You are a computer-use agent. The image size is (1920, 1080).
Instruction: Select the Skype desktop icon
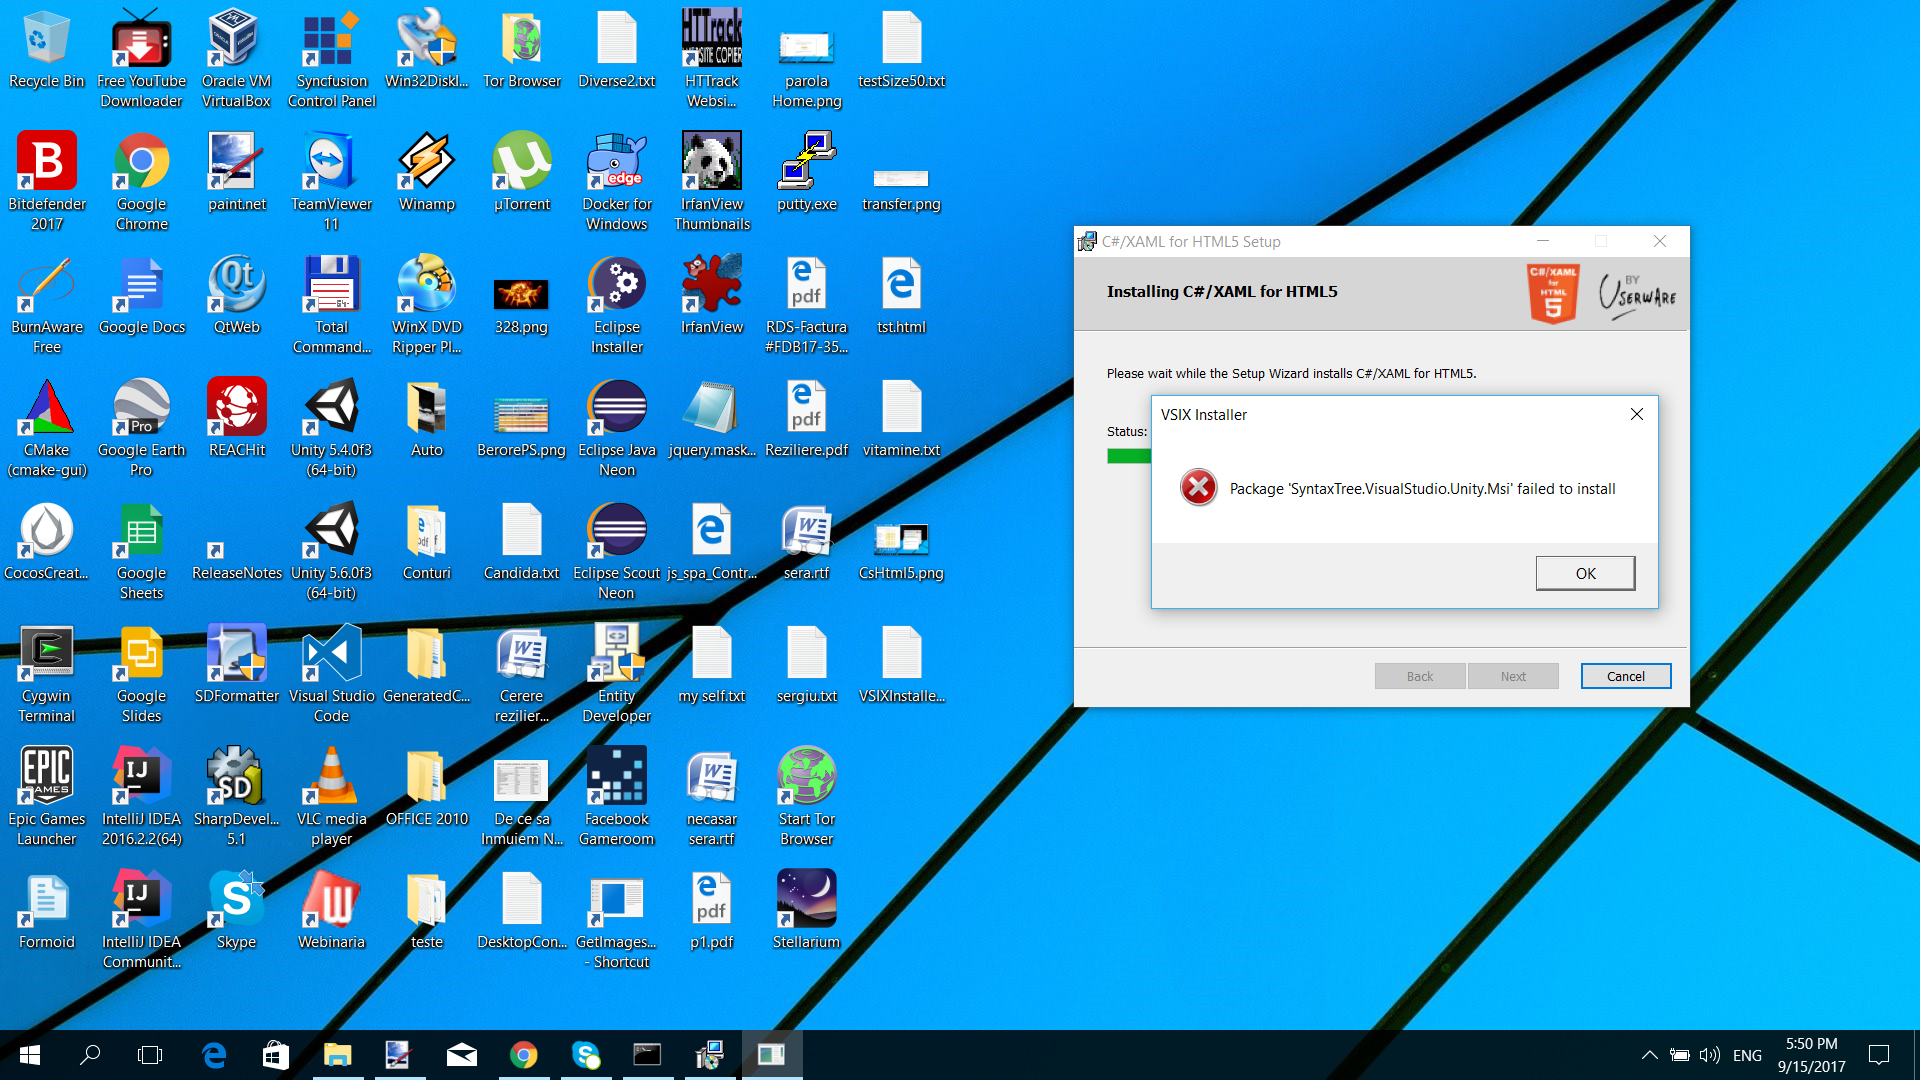(x=236, y=910)
